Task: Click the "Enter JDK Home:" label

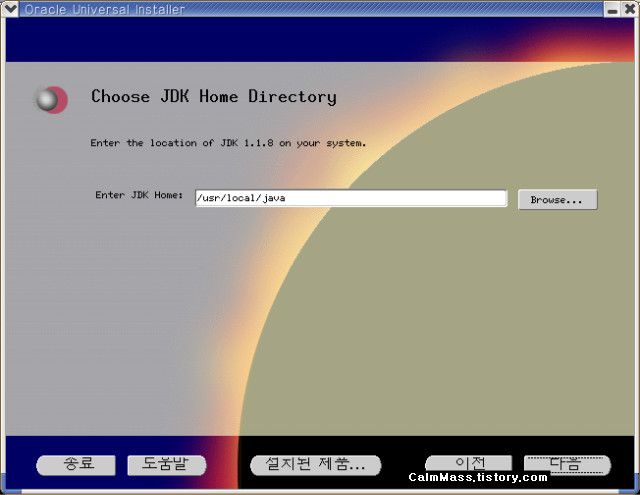Action: pos(139,195)
